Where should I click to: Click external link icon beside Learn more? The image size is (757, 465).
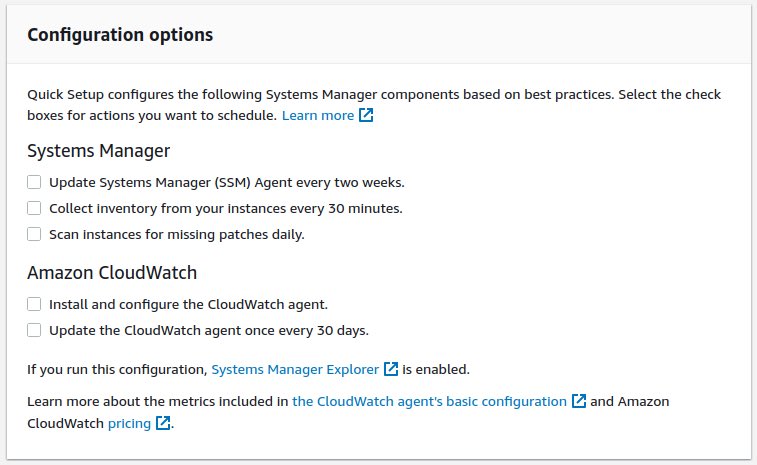point(367,116)
